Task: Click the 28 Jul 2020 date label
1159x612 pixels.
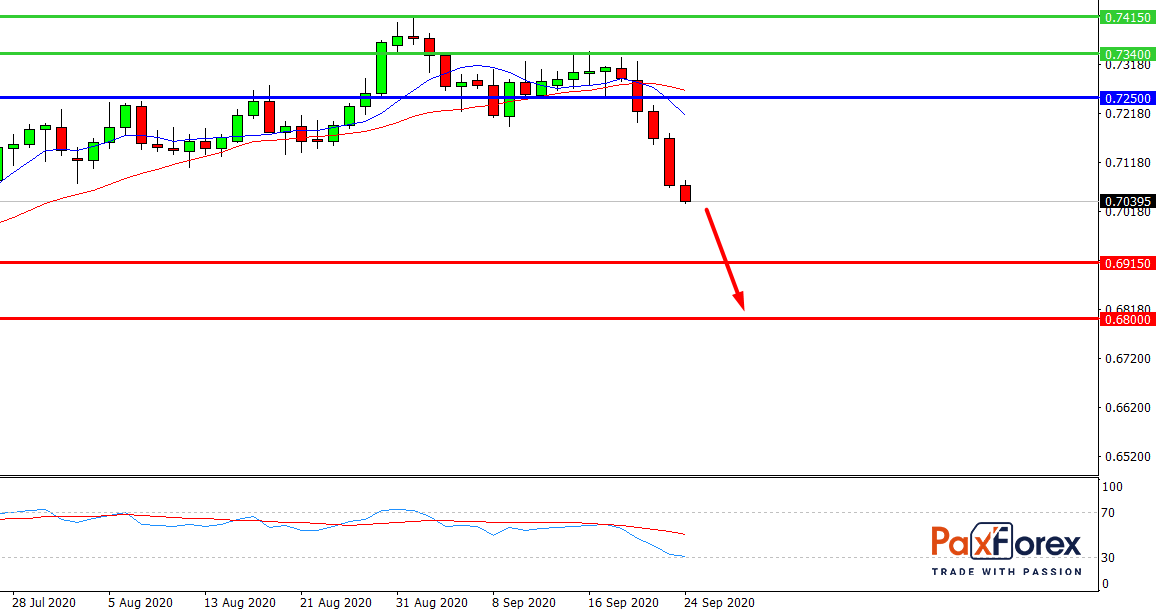Action: click(44, 602)
